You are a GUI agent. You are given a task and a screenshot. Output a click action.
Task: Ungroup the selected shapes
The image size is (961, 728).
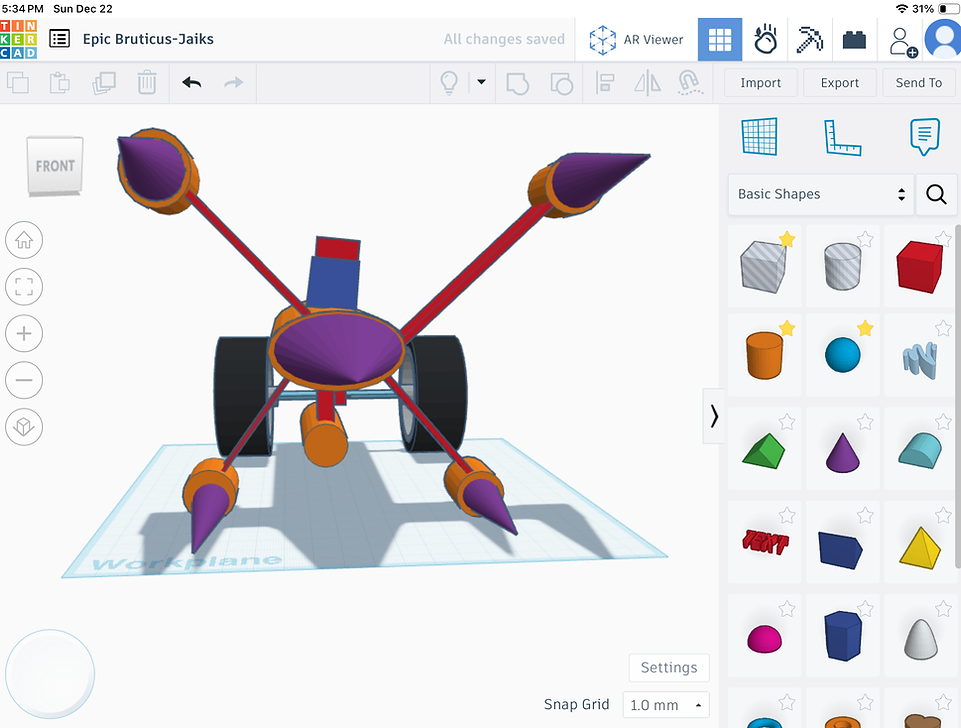pyautogui.click(x=561, y=83)
